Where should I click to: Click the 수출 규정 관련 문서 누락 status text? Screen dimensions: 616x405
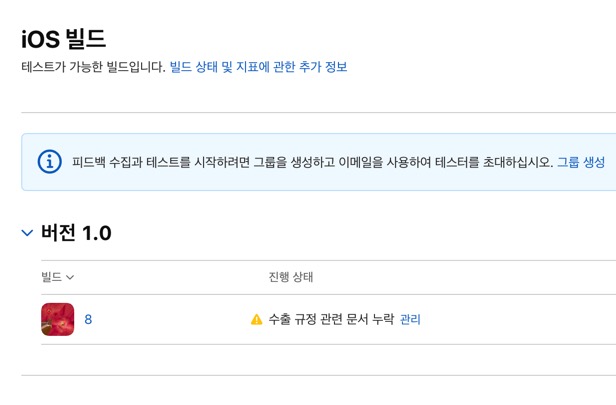click(x=331, y=320)
